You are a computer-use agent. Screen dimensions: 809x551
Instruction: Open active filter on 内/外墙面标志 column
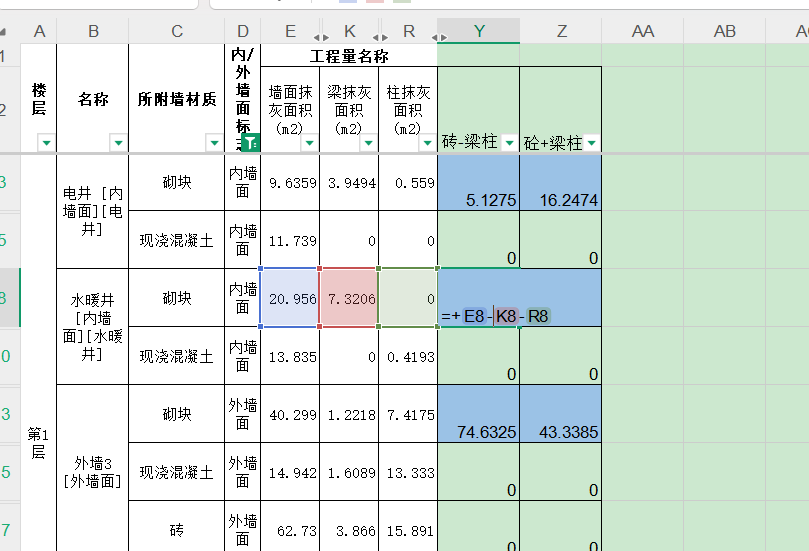point(251,142)
